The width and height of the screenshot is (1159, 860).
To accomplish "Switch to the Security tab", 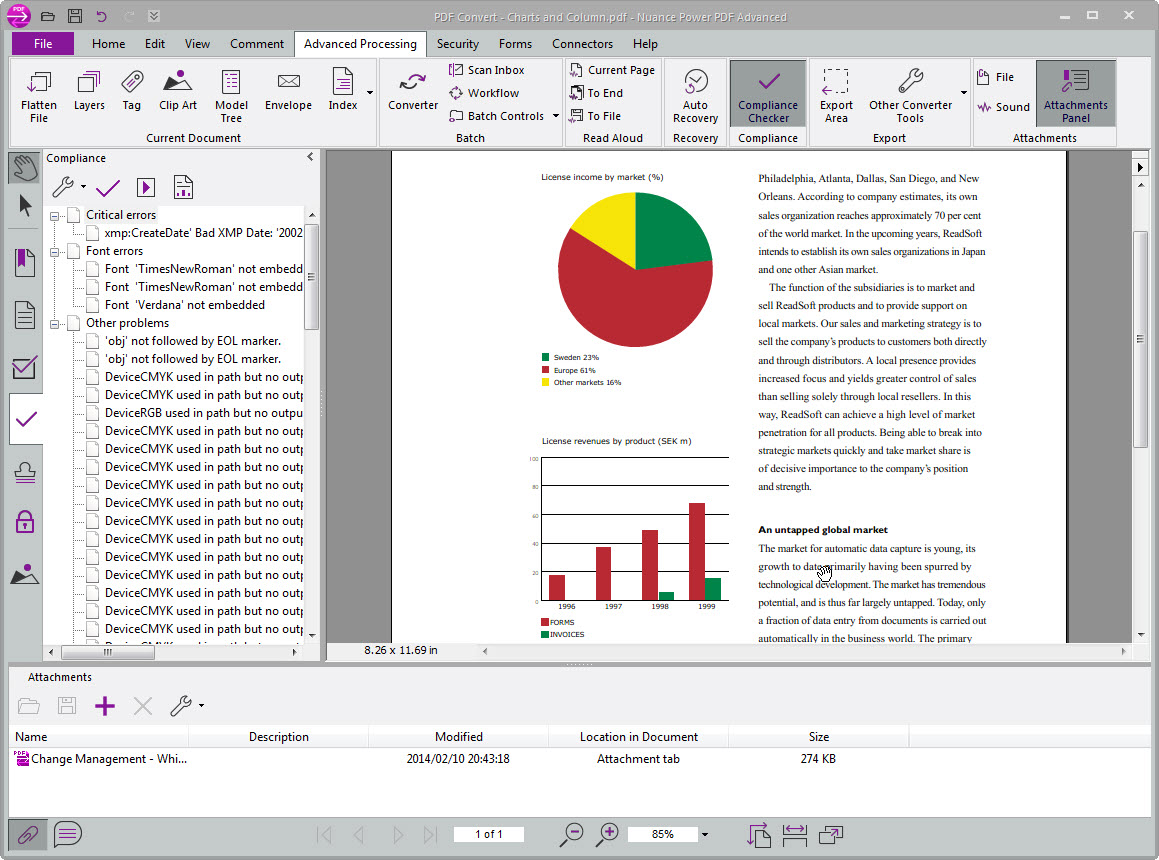I will tap(457, 44).
